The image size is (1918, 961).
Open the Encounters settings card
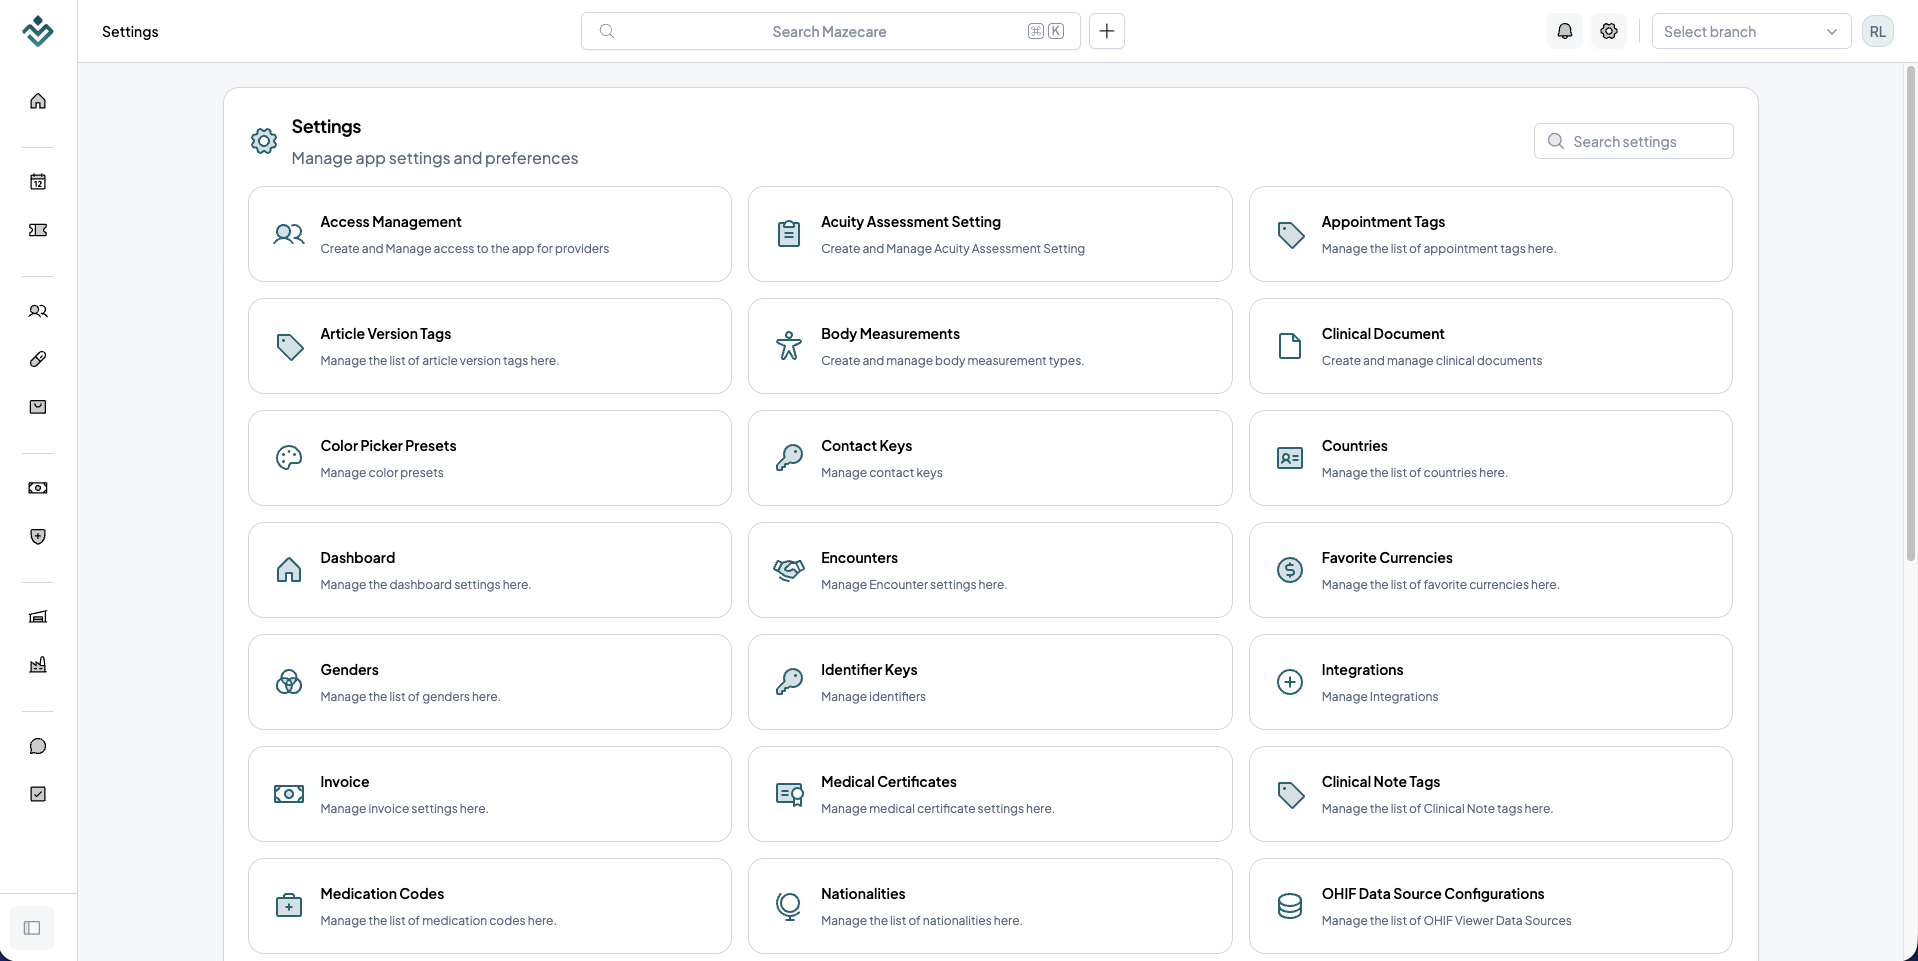click(990, 570)
